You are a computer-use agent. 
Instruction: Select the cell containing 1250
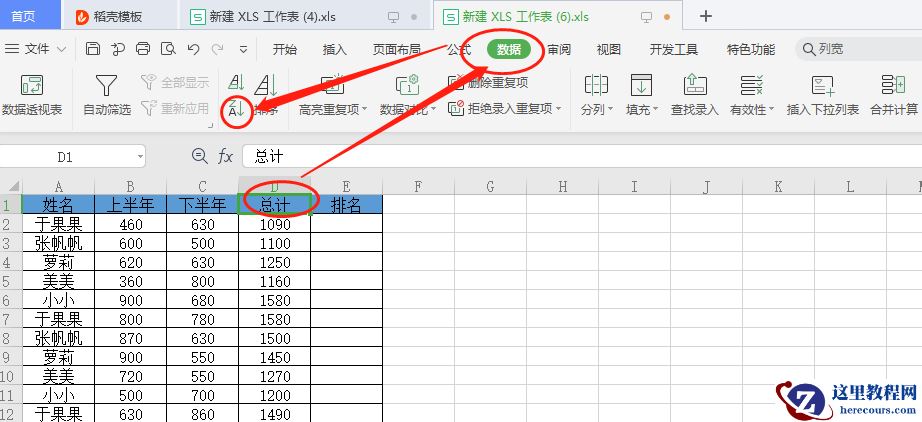click(x=275, y=262)
